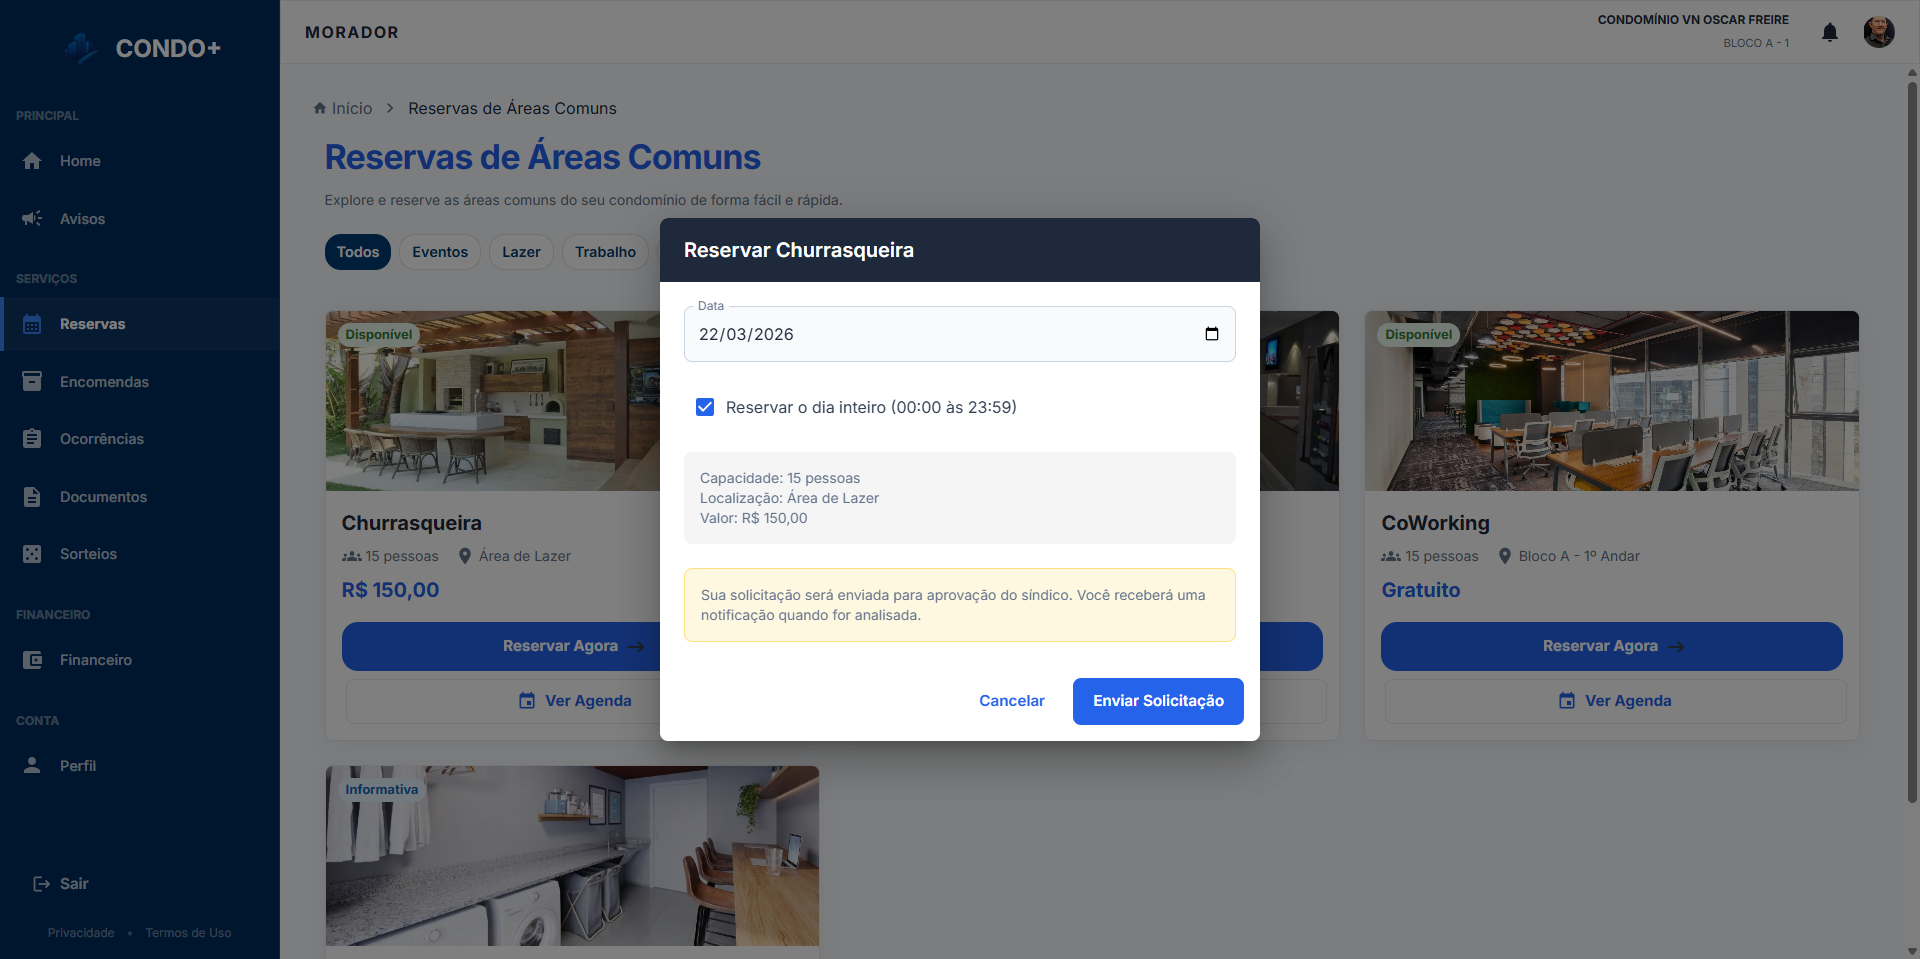Image resolution: width=1920 pixels, height=959 pixels.
Task: Click Ver Agenda for CoWorking
Action: 1614,701
